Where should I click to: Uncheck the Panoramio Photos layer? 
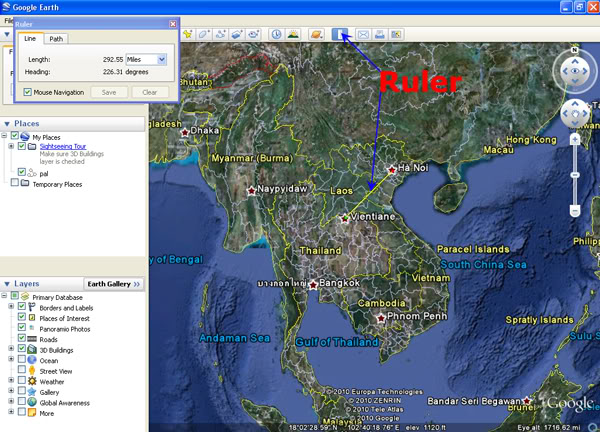(x=22, y=328)
